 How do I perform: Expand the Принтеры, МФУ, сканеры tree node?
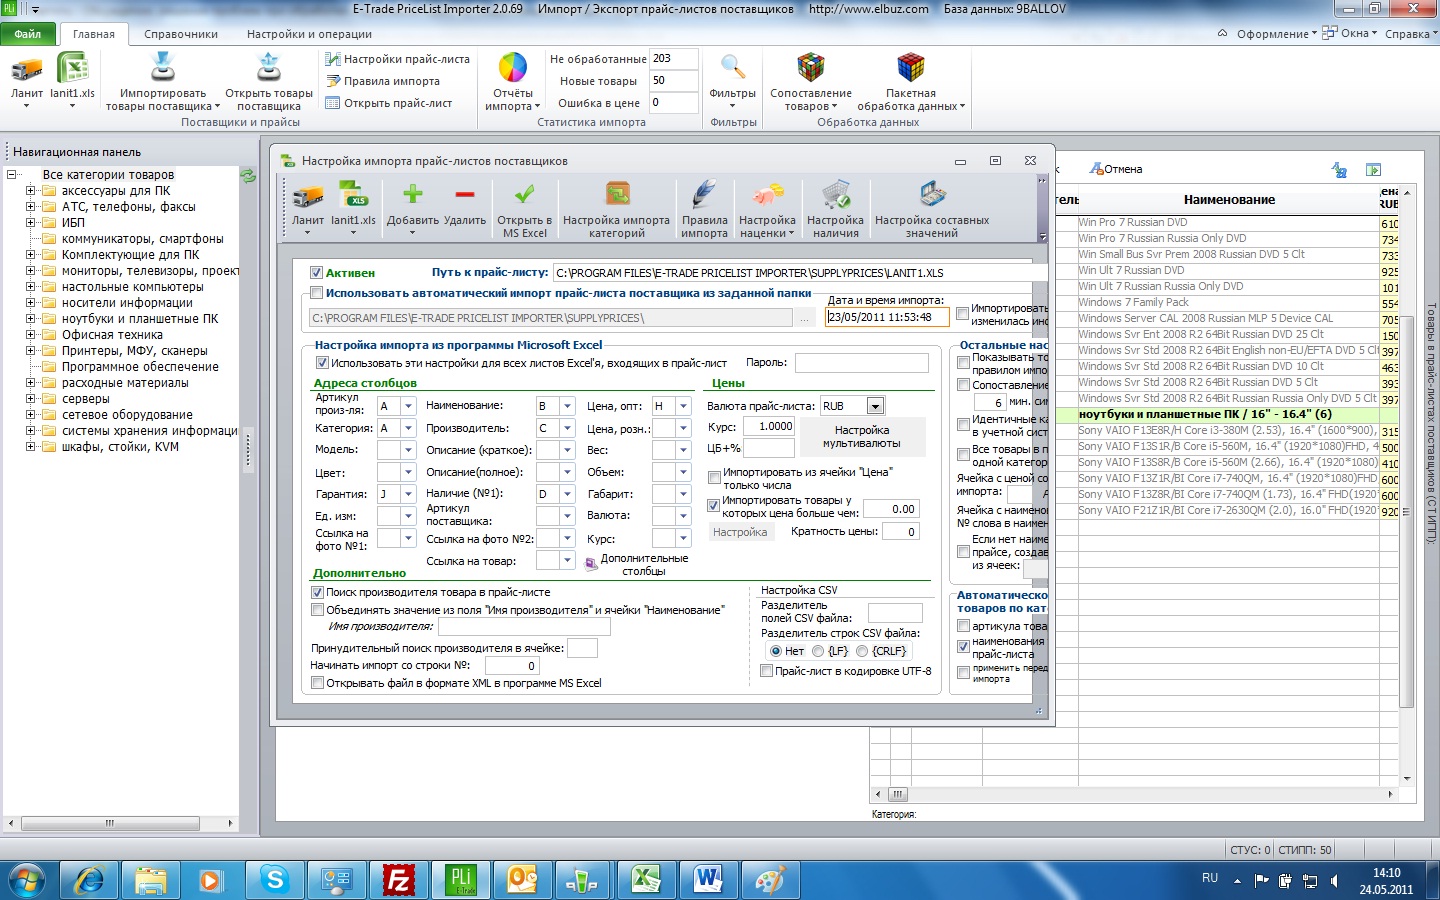point(30,351)
